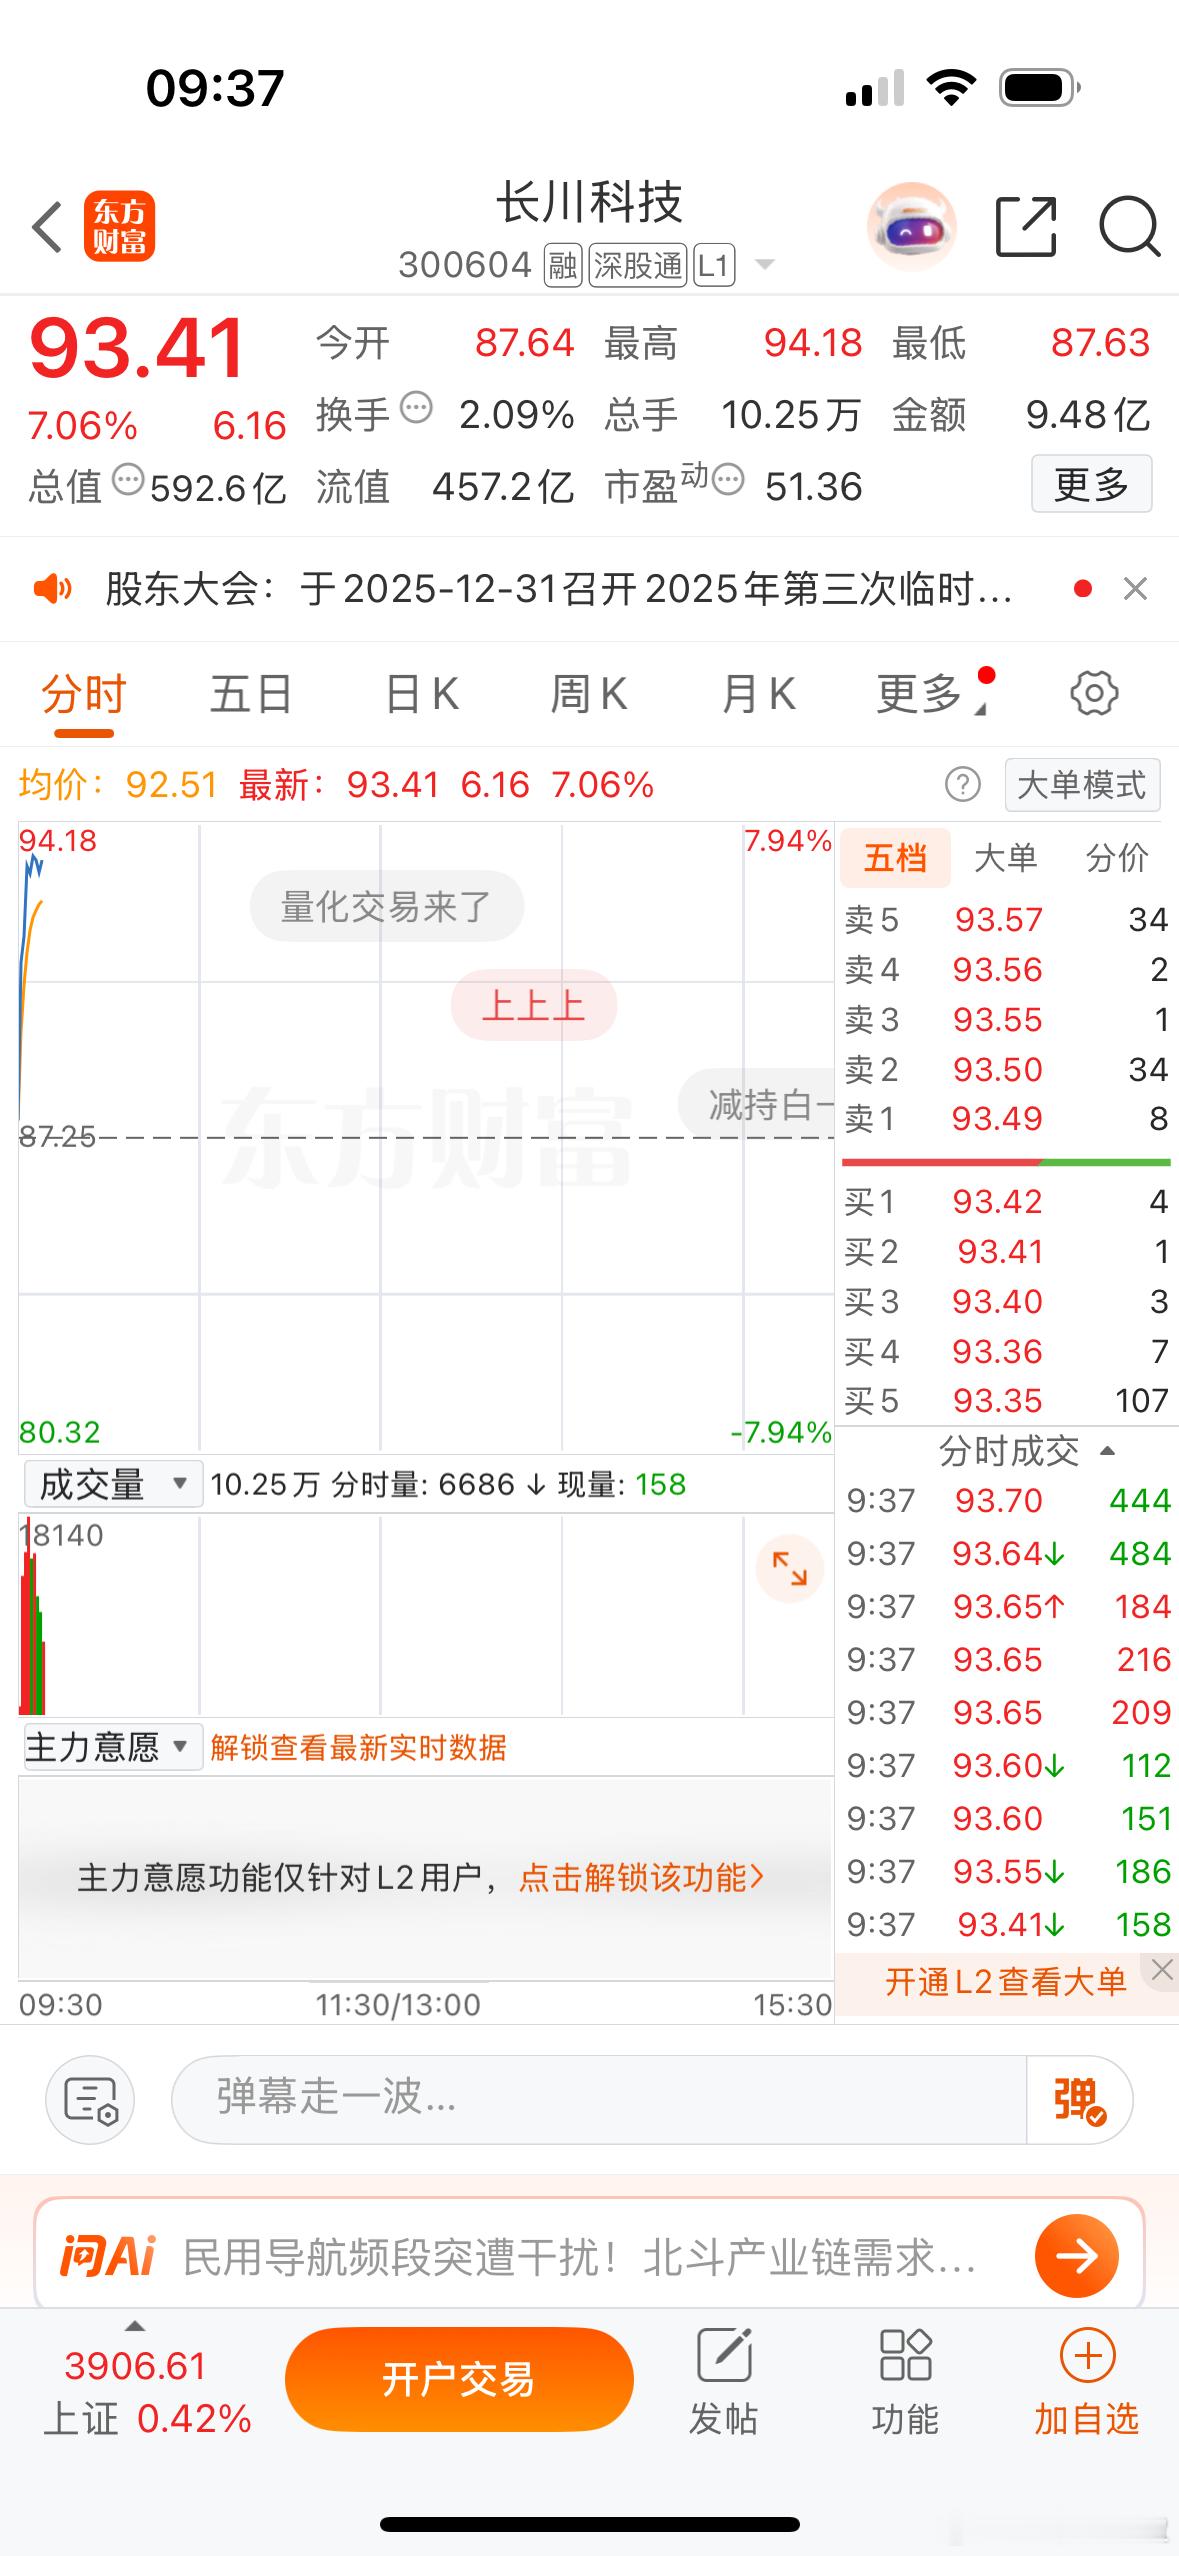Image resolution: width=1179 pixels, height=2556 pixels.
Task: Expand stock switcher arrow beside L1
Action: tap(765, 265)
